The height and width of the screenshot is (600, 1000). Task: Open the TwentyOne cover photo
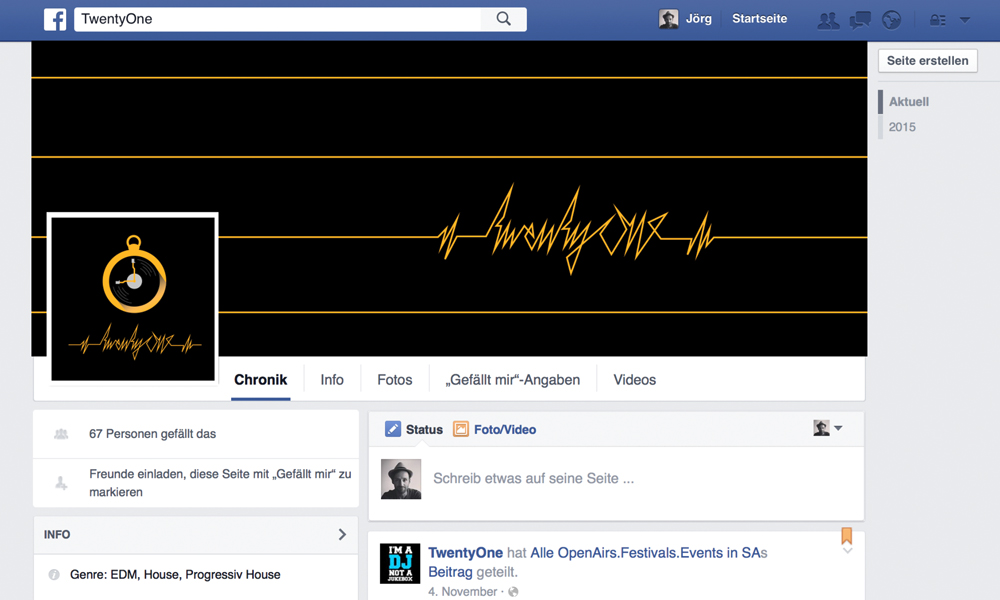(449, 198)
